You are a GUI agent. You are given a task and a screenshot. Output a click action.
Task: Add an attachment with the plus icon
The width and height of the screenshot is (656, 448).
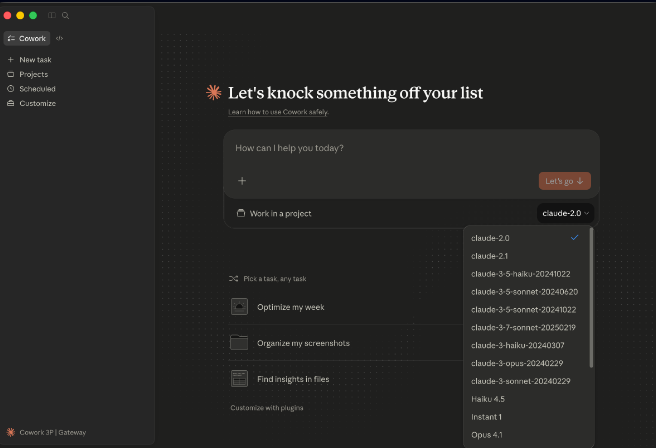coord(242,181)
